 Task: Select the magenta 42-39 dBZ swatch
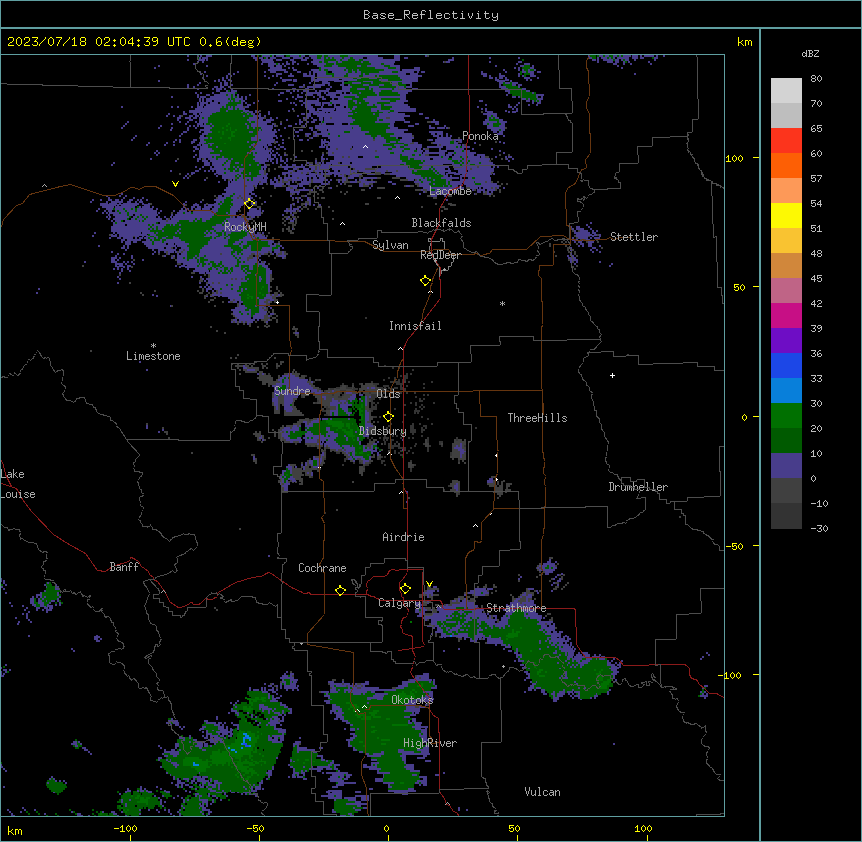tap(786, 315)
